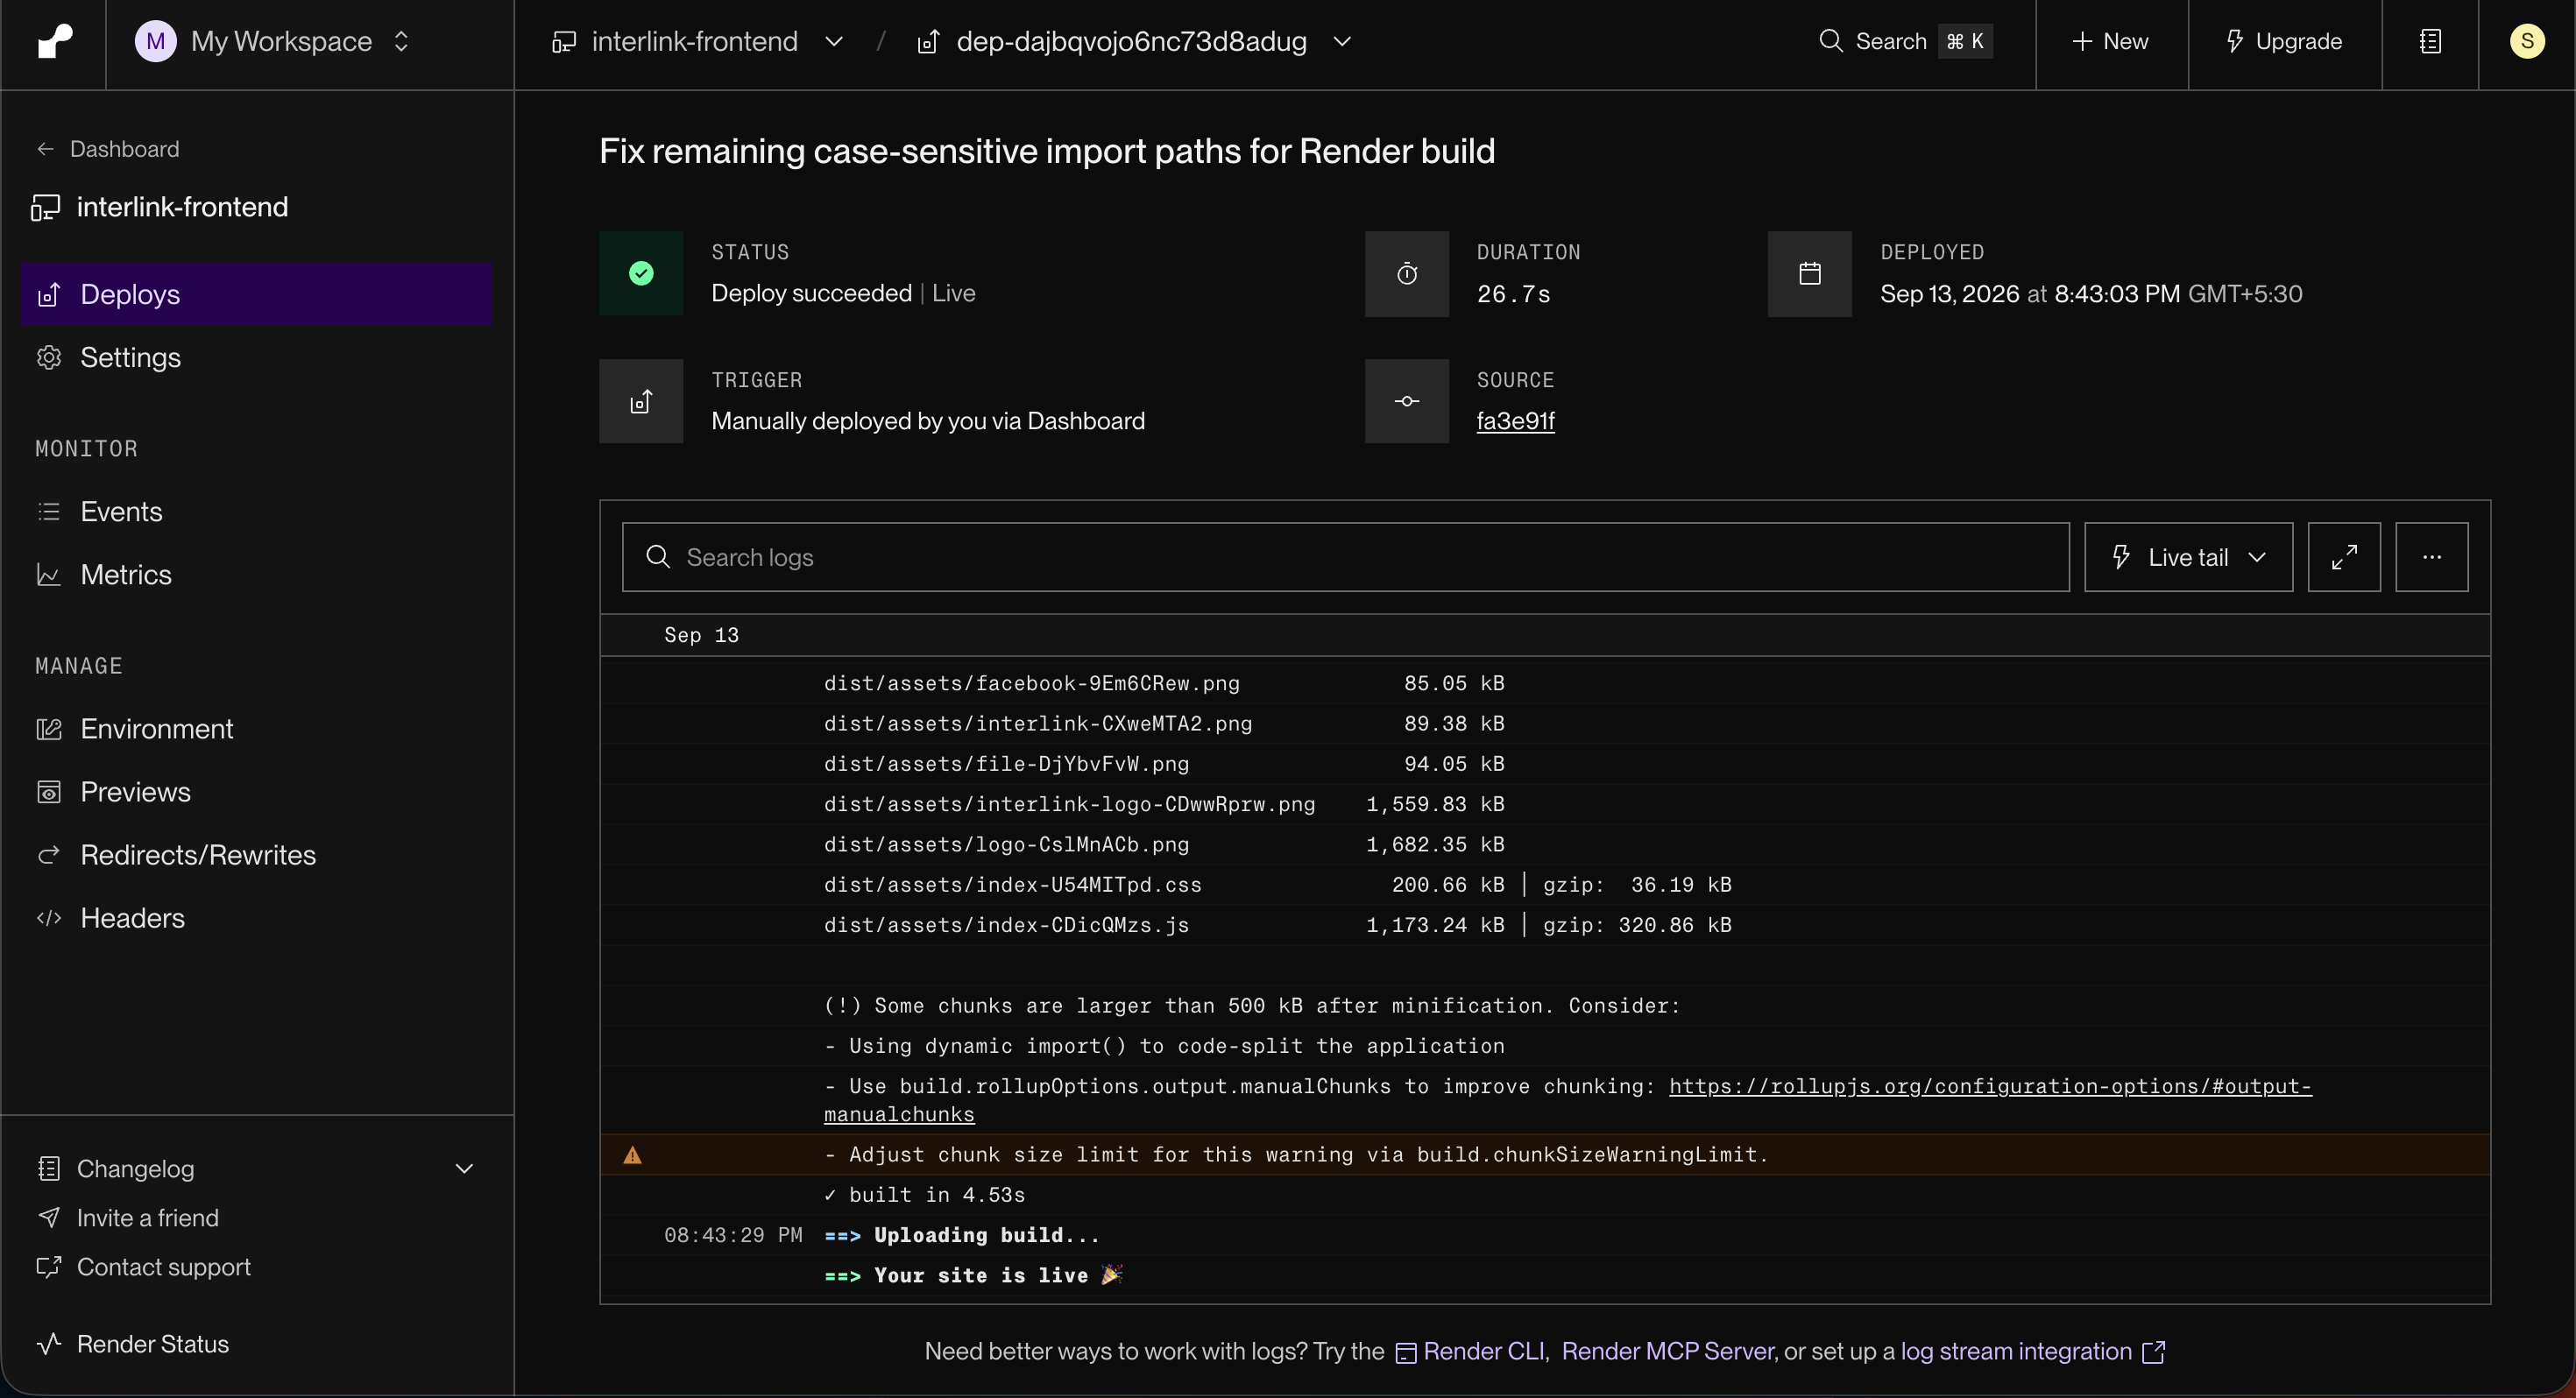2576x1398 pixels.
Task: Open the deploy ID dropdown in breadcrumb
Action: (x=1343, y=41)
